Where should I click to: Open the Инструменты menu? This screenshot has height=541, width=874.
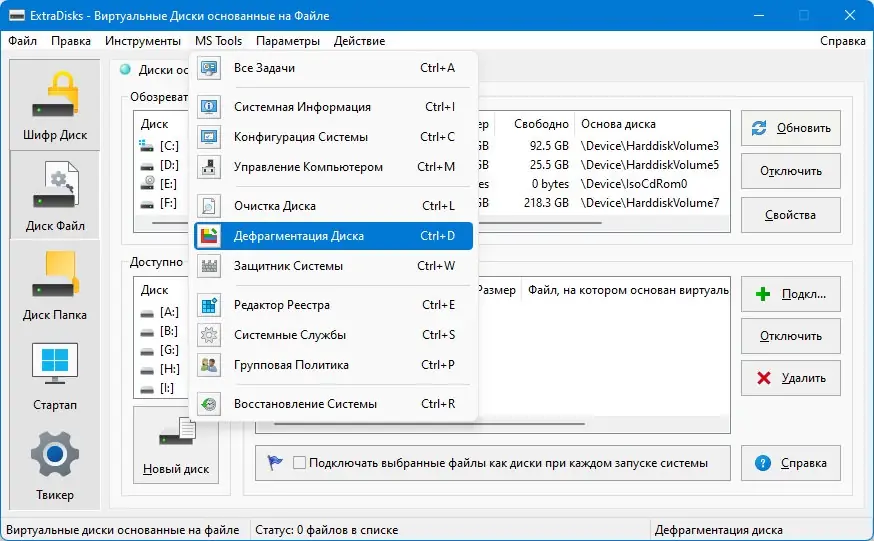tap(143, 41)
